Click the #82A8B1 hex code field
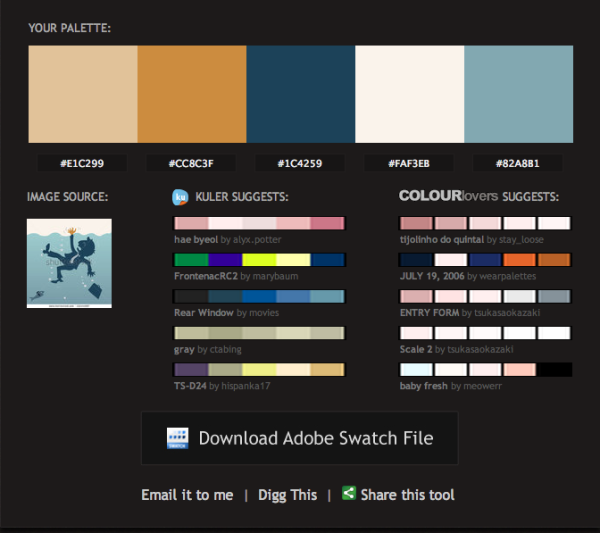 [518, 163]
